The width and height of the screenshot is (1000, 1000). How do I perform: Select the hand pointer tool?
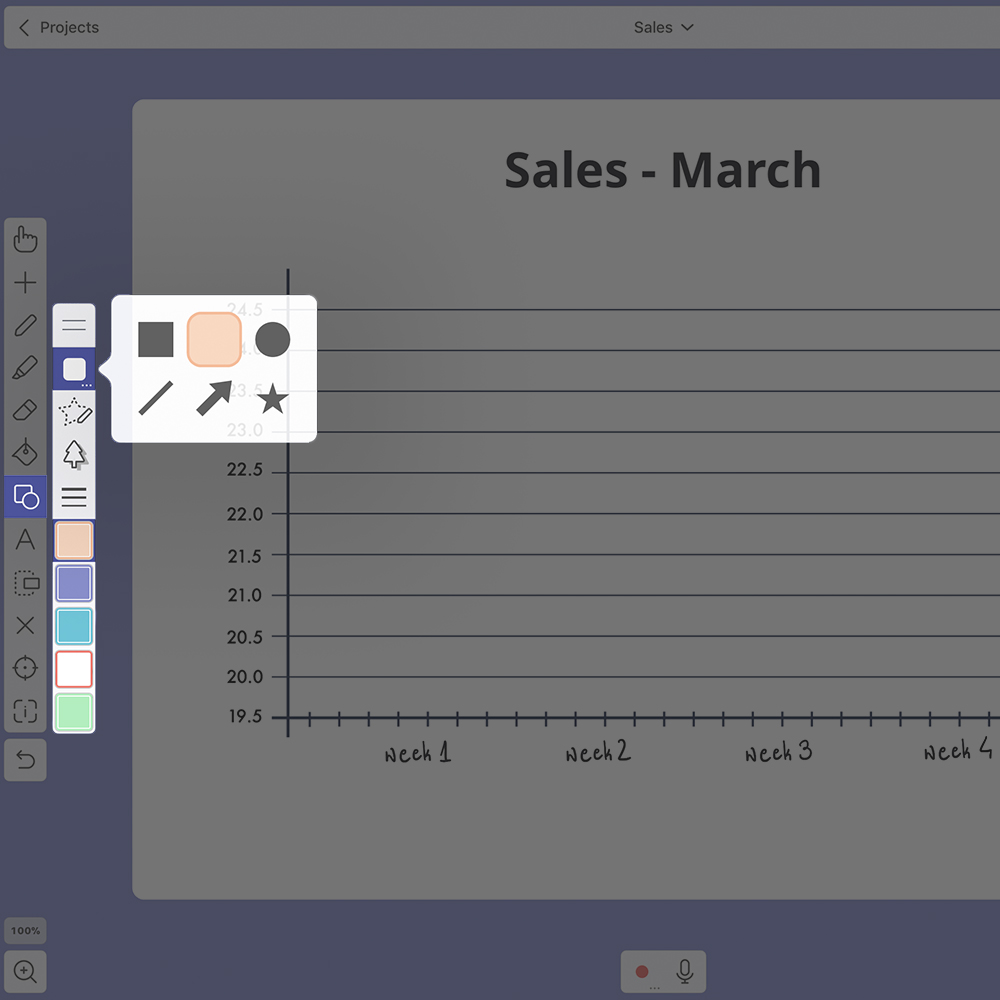[26, 240]
